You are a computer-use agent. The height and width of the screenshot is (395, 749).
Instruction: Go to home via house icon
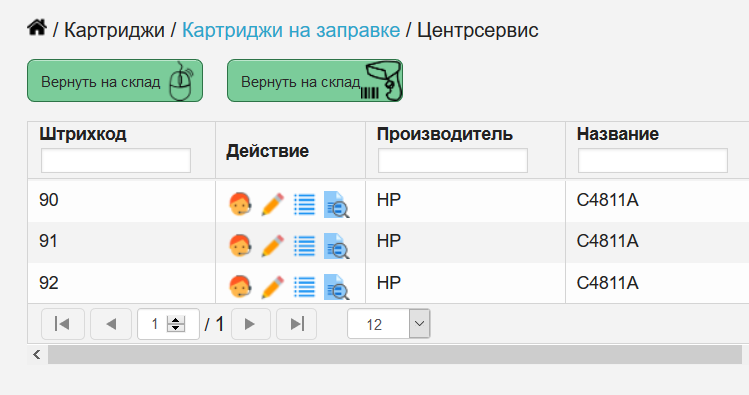[37, 28]
